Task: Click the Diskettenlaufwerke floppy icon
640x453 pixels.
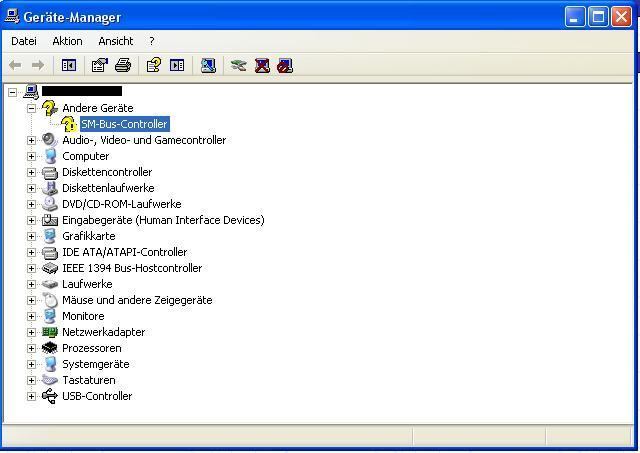Action: point(50,188)
